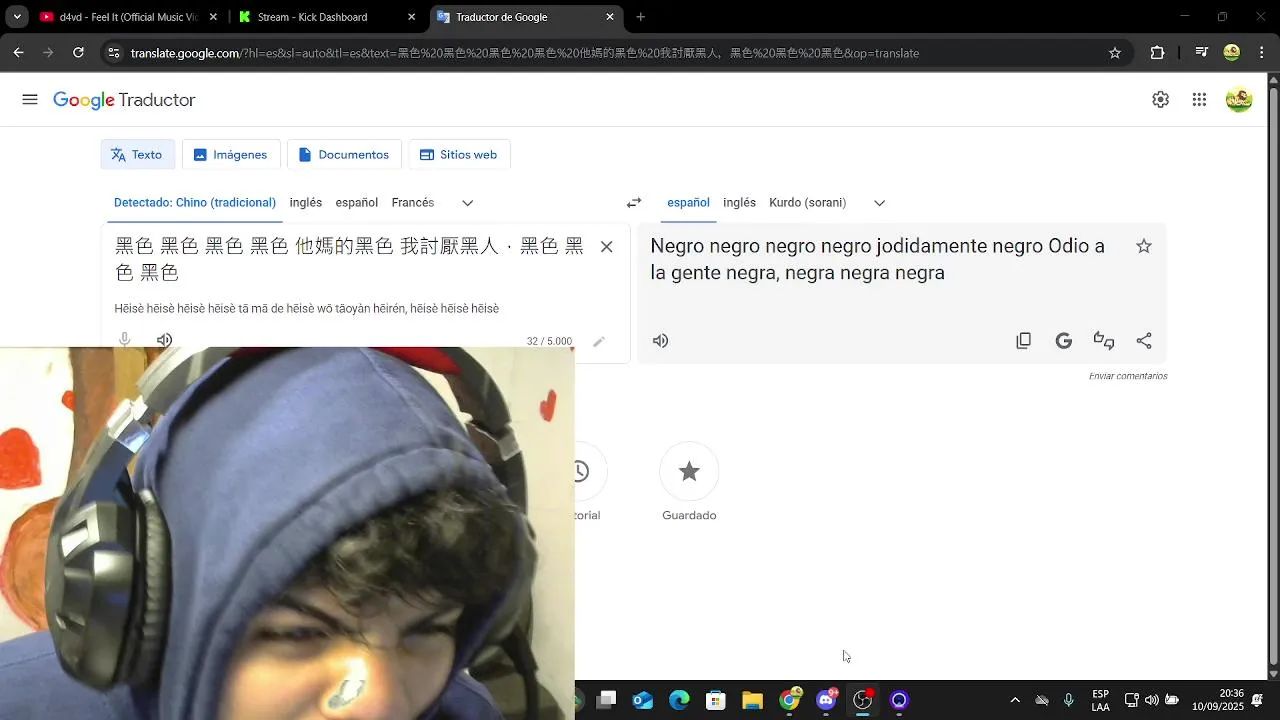Open the Chrome three-dot menu
Screen dimensions: 1280x720
coord(1262,53)
